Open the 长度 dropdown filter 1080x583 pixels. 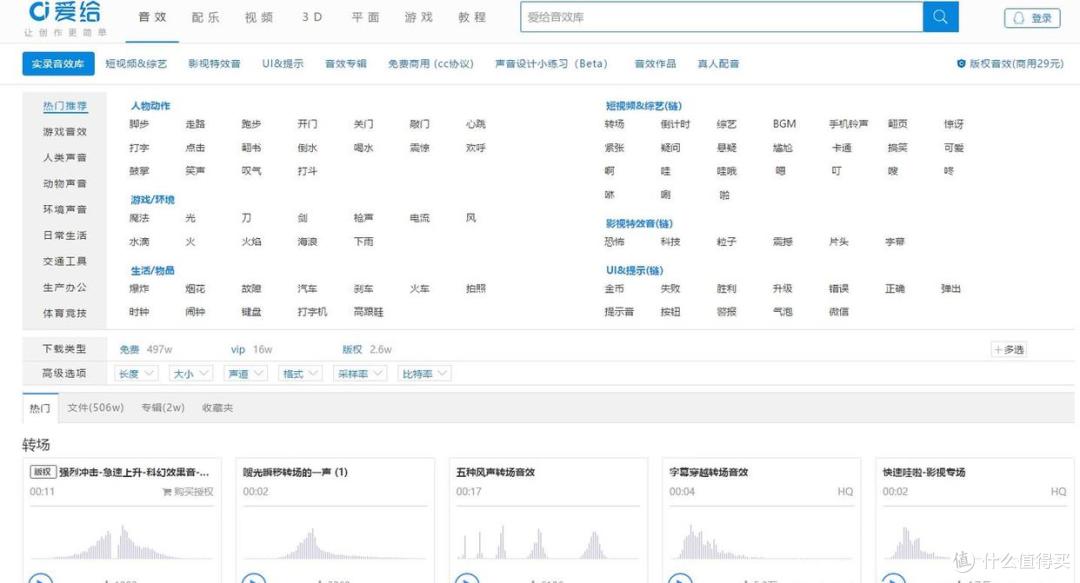point(136,374)
